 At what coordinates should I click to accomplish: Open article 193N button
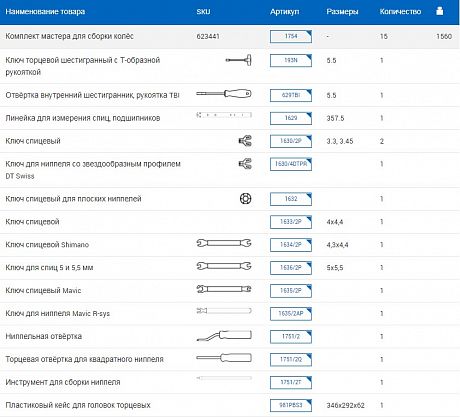291,60
